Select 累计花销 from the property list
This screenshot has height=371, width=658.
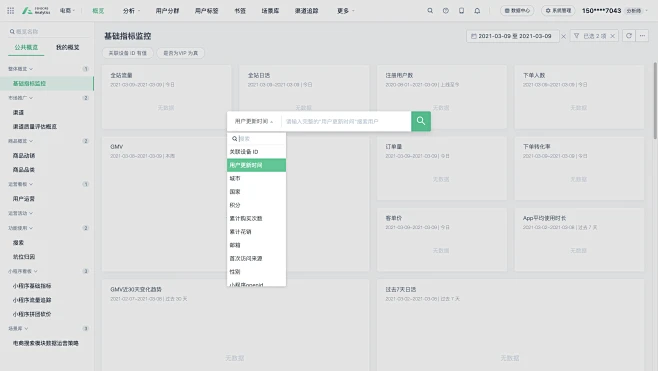(x=256, y=232)
